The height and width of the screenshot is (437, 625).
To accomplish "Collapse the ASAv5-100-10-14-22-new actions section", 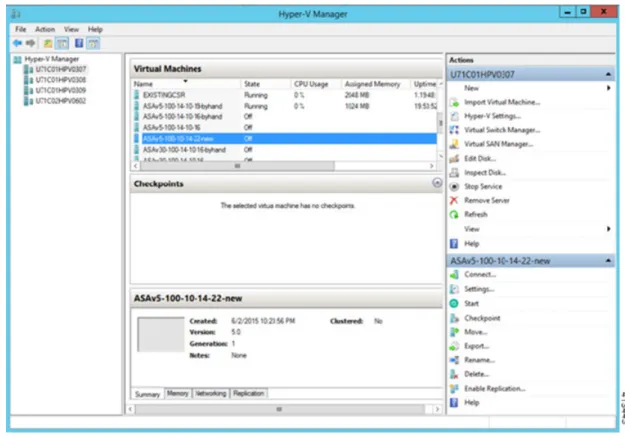I will (x=608, y=261).
